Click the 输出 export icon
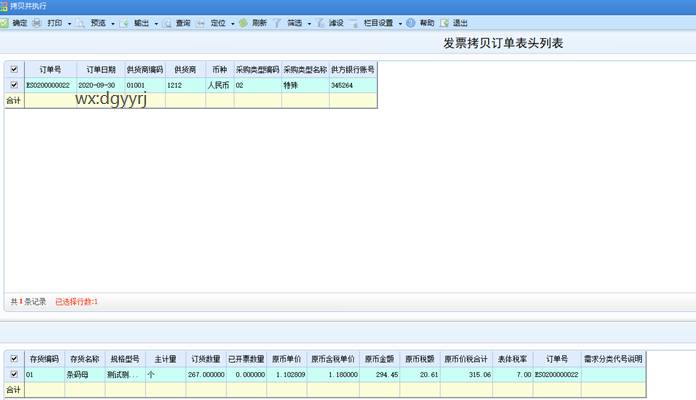Image resolution: width=696 pixels, height=400 pixels. pos(125,22)
